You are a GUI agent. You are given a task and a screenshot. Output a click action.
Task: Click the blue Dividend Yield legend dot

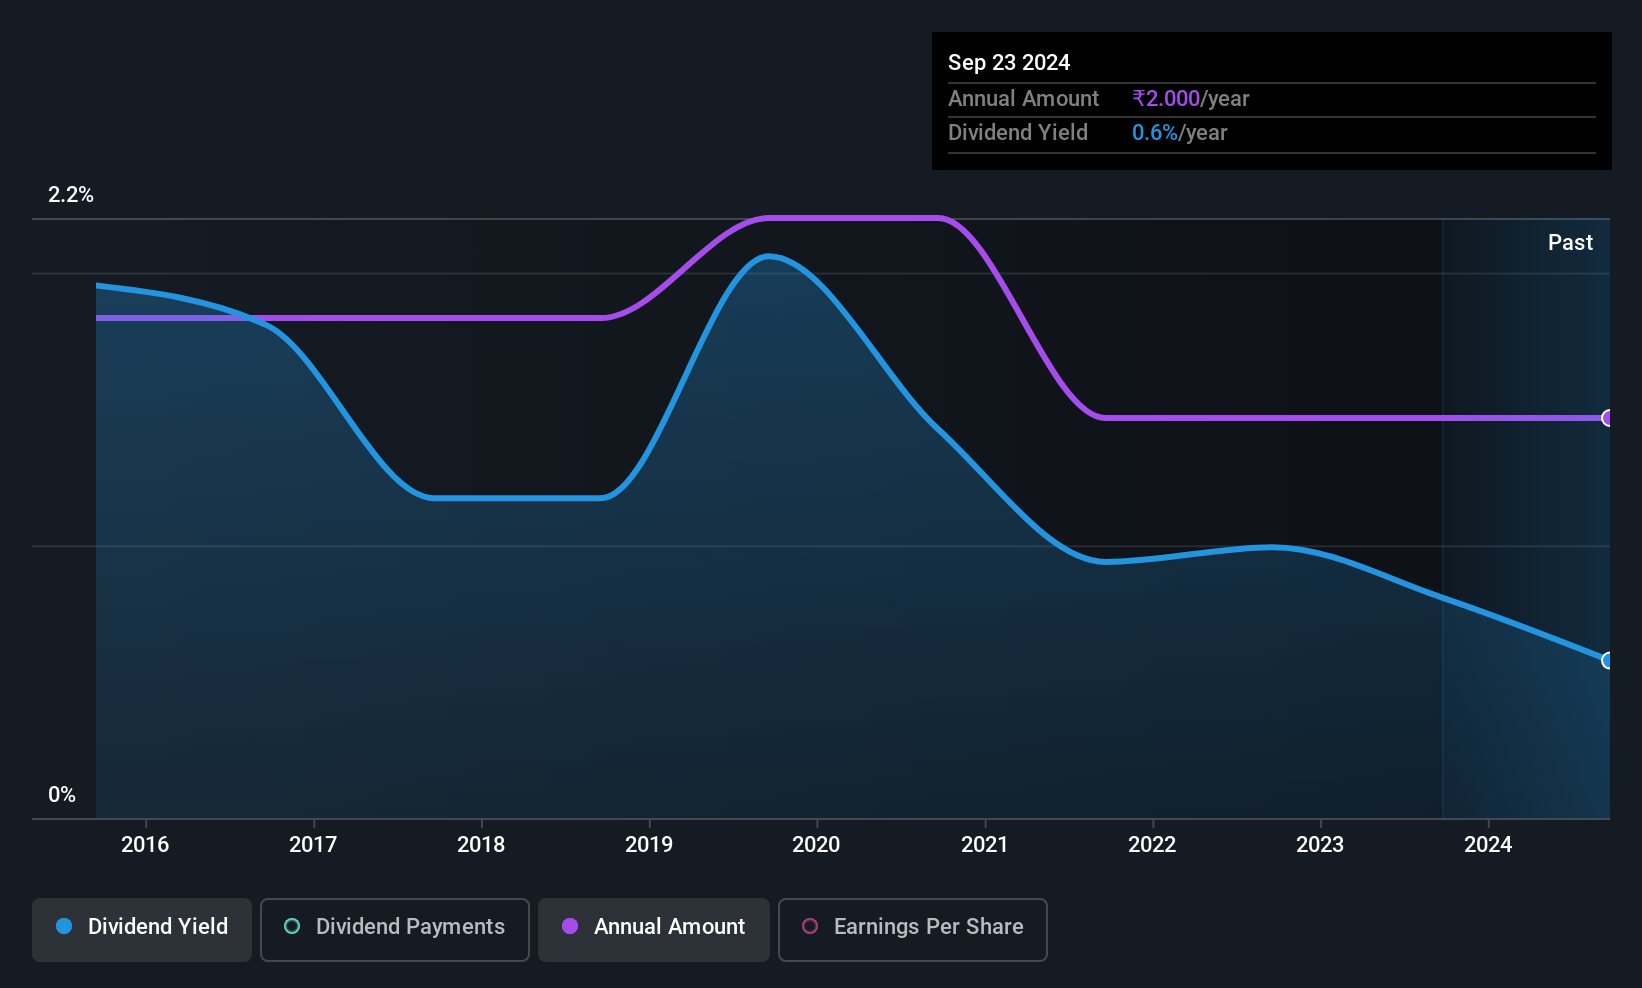pos(64,926)
